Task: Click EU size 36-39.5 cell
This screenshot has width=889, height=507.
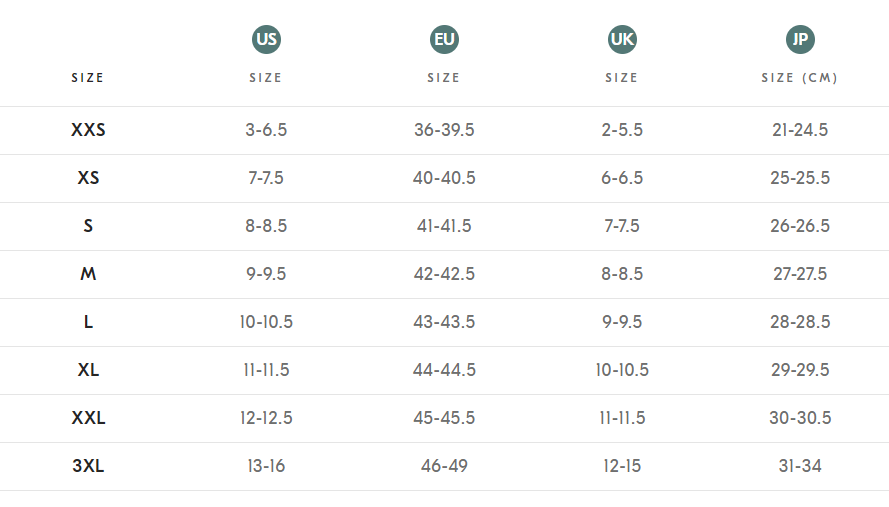Action: 444,130
